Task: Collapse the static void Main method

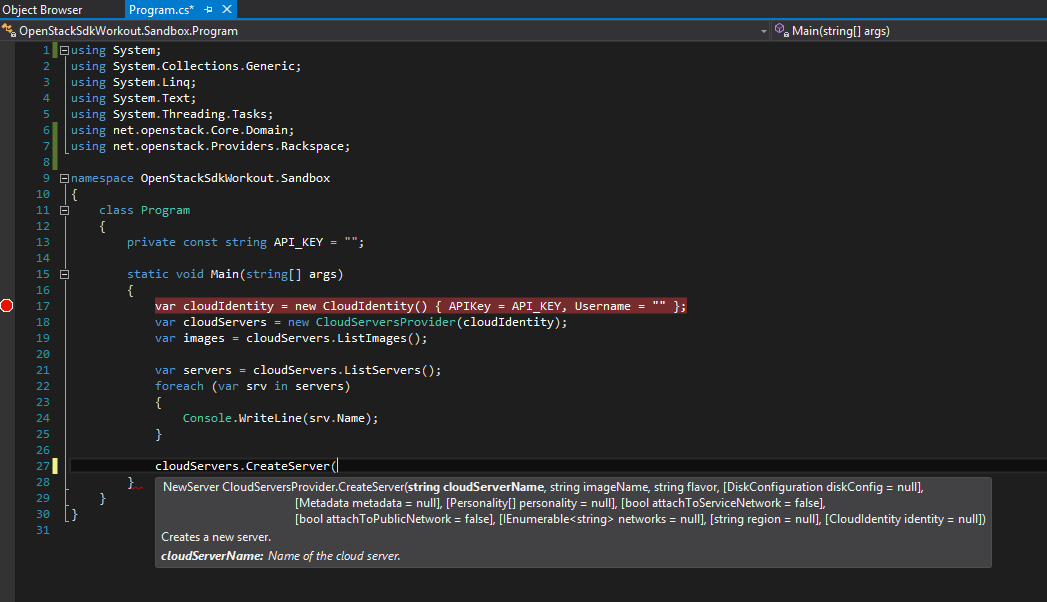Action: point(64,274)
